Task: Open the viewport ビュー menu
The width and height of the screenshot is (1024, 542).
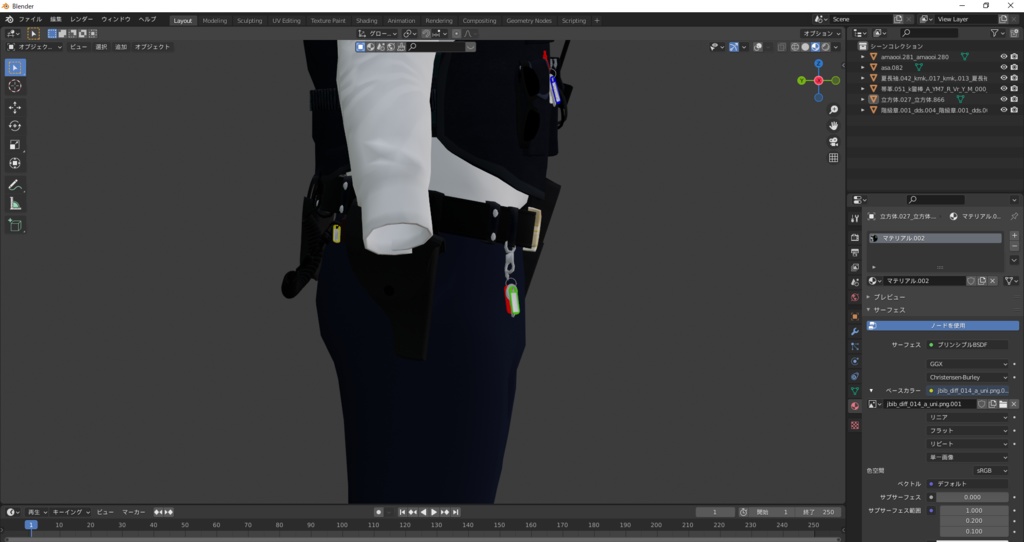Action: point(78,47)
